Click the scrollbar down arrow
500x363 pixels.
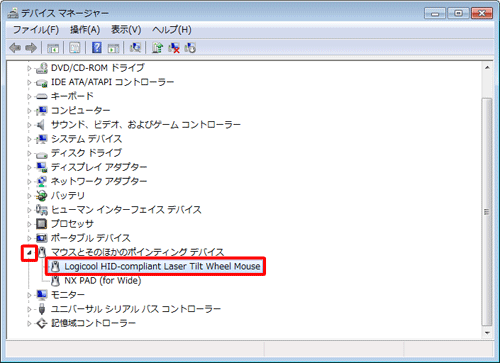click(487, 332)
